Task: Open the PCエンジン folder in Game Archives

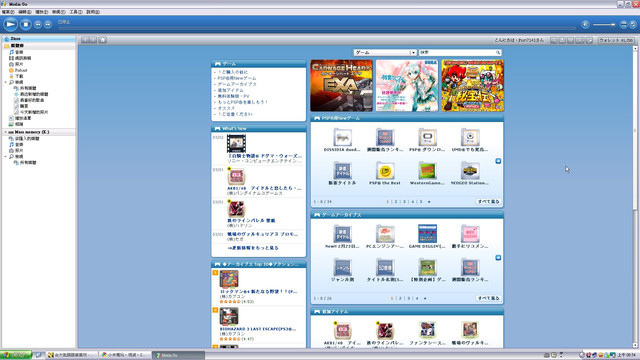Action: 384,234
